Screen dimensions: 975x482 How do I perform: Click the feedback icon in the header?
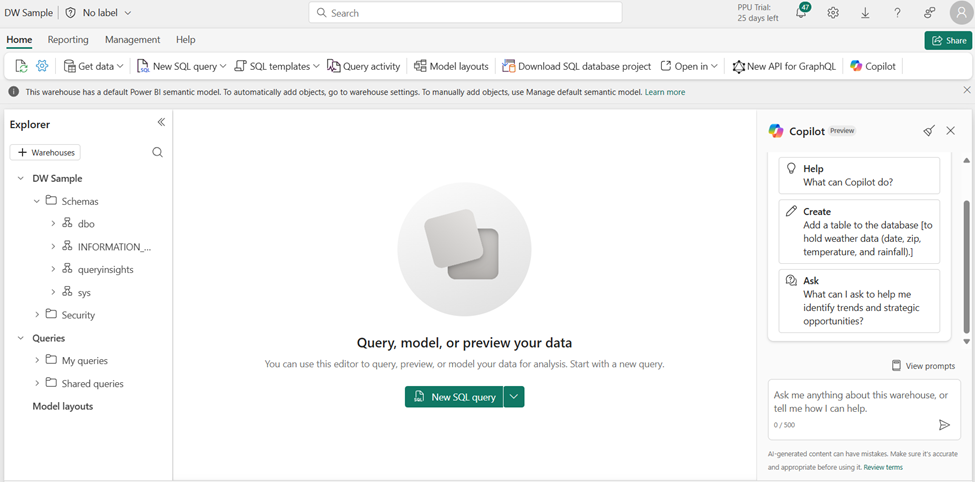[x=930, y=12]
